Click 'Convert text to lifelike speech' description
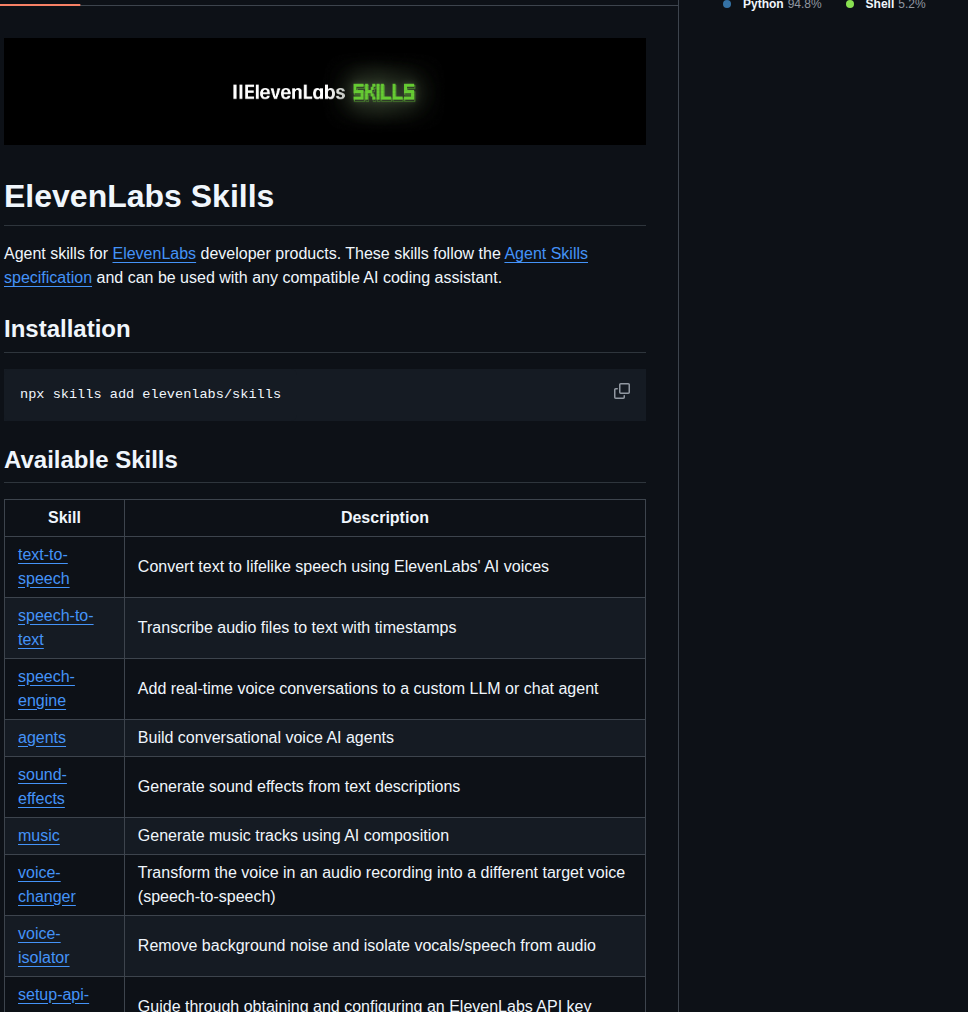This screenshot has height=1012, width=968. 343,567
